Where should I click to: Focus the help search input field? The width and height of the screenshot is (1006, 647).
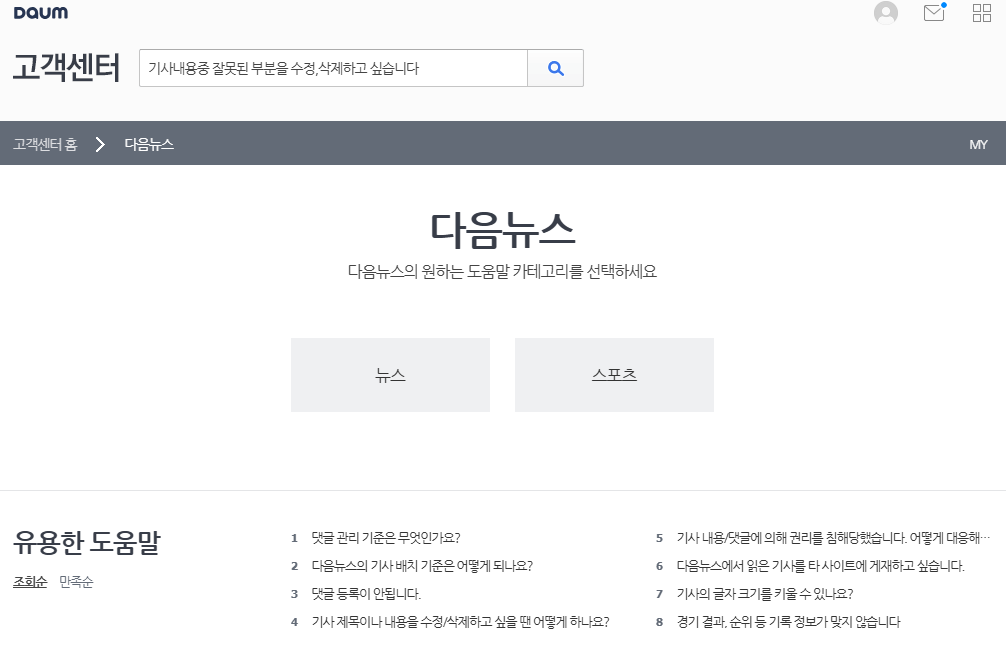point(333,68)
